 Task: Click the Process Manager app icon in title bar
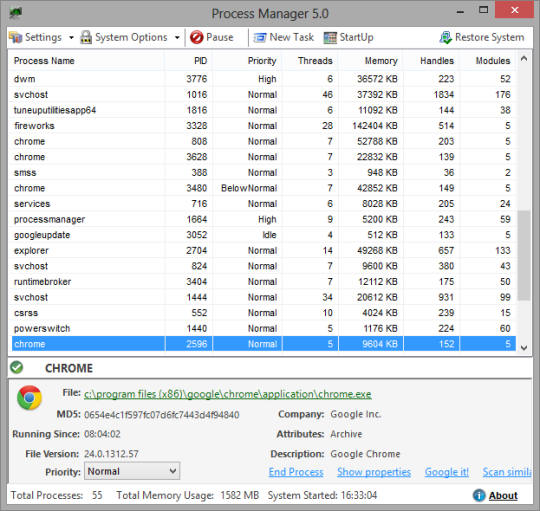15,13
